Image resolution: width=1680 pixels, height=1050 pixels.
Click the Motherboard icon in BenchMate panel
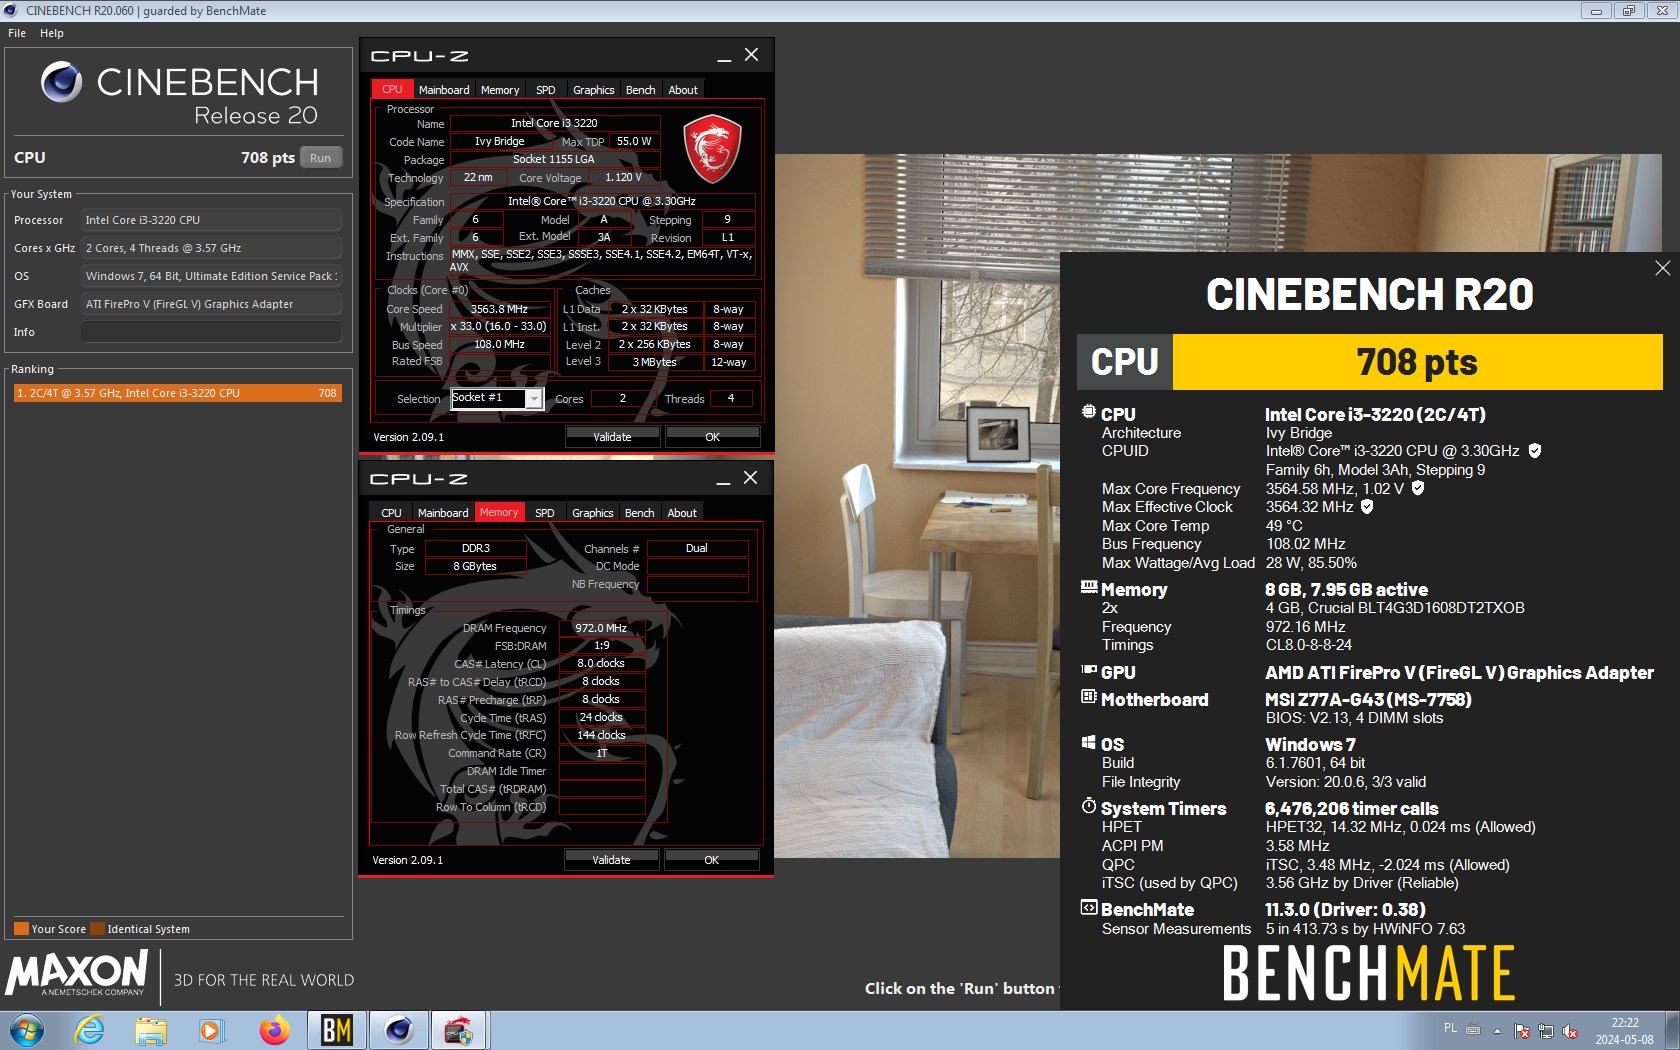pos(1089,697)
